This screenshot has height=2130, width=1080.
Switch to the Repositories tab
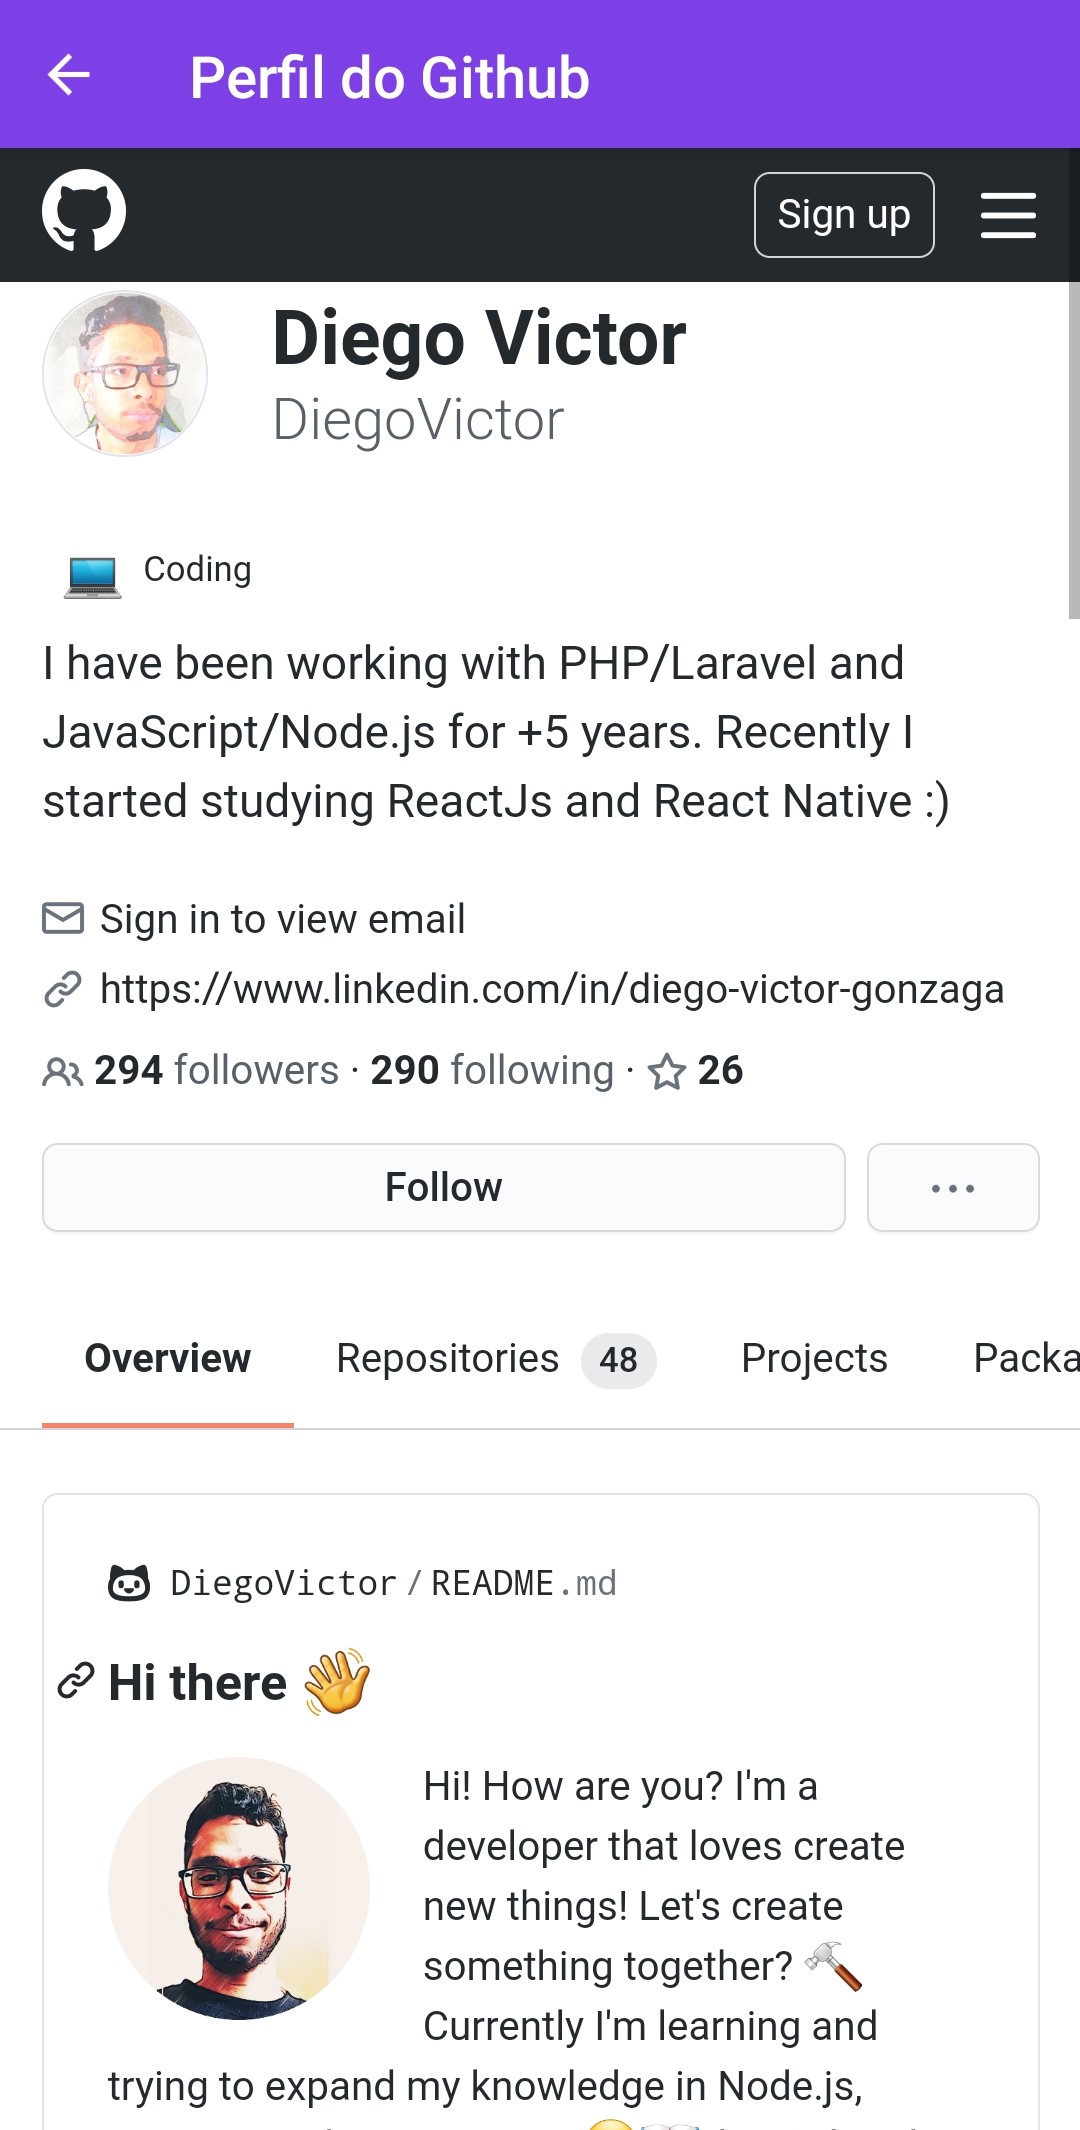click(496, 1359)
